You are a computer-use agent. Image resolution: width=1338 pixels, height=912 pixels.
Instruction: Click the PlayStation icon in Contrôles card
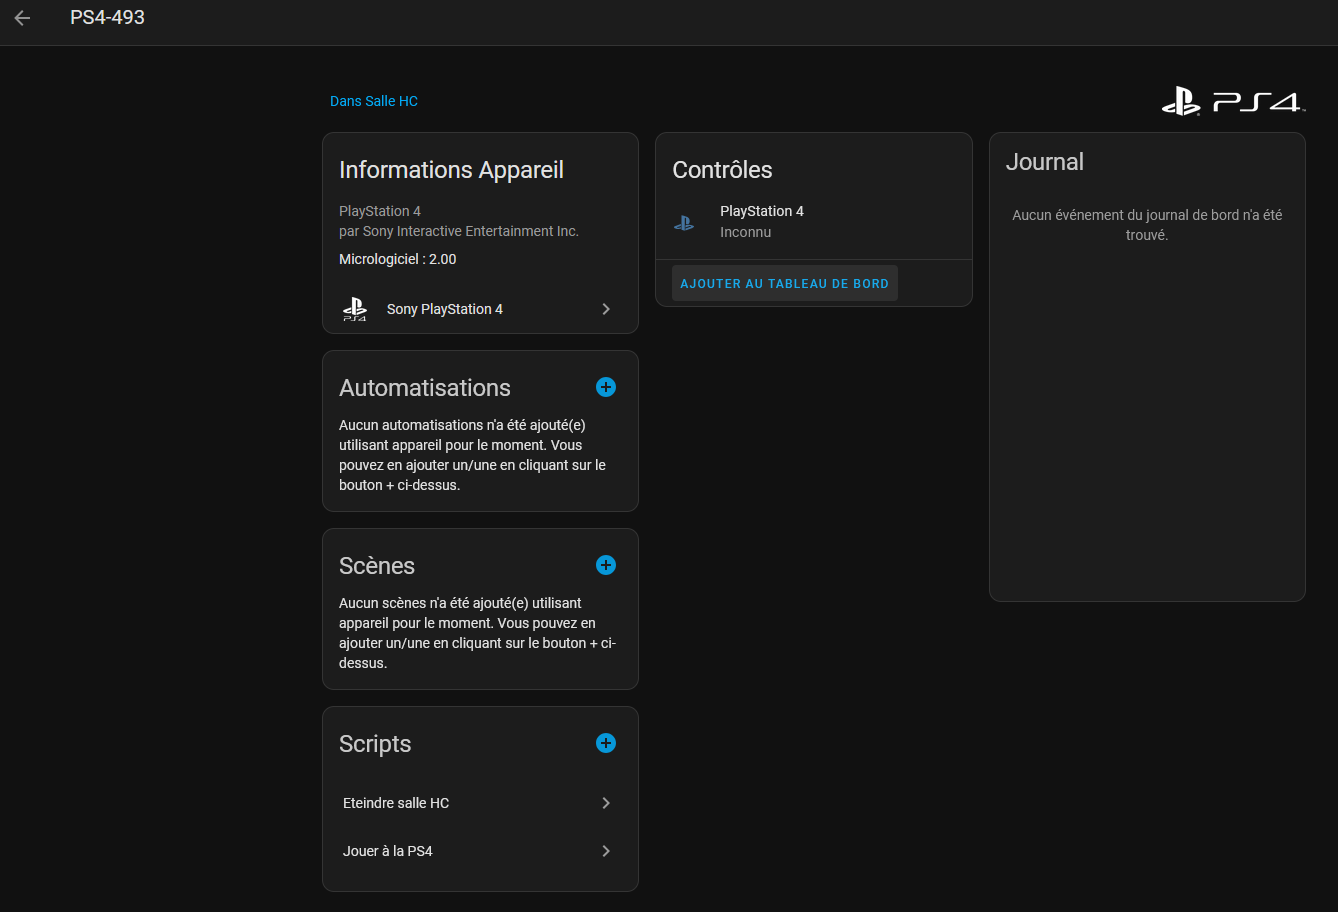click(x=684, y=222)
